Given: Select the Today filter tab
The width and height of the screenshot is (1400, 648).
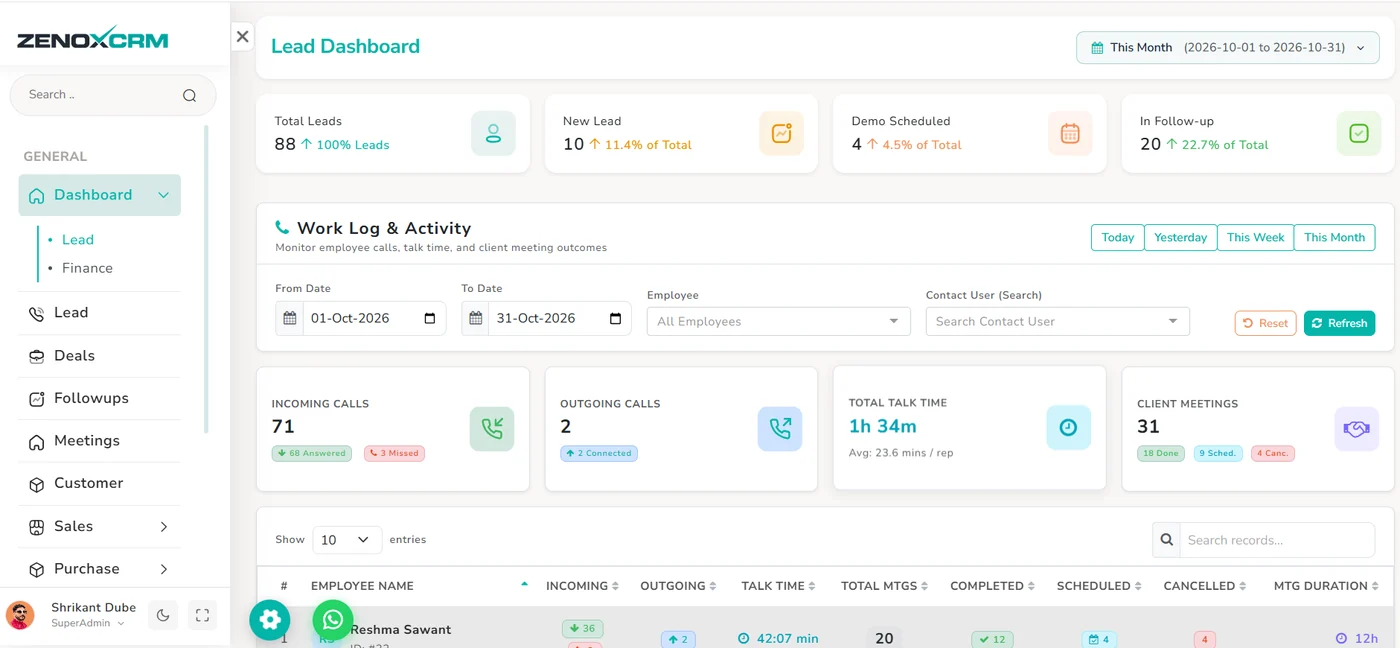Looking at the screenshot, I should point(1117,237).
